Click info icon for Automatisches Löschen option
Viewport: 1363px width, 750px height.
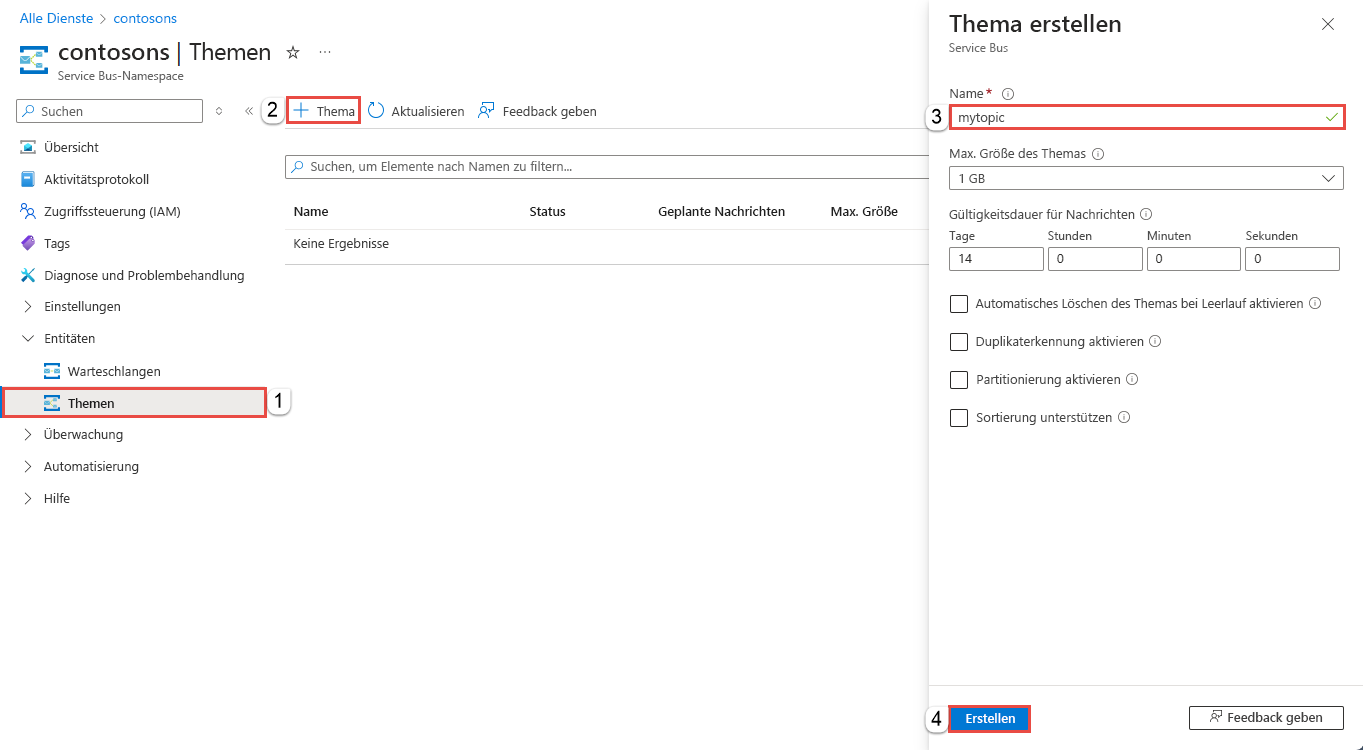1315,303
